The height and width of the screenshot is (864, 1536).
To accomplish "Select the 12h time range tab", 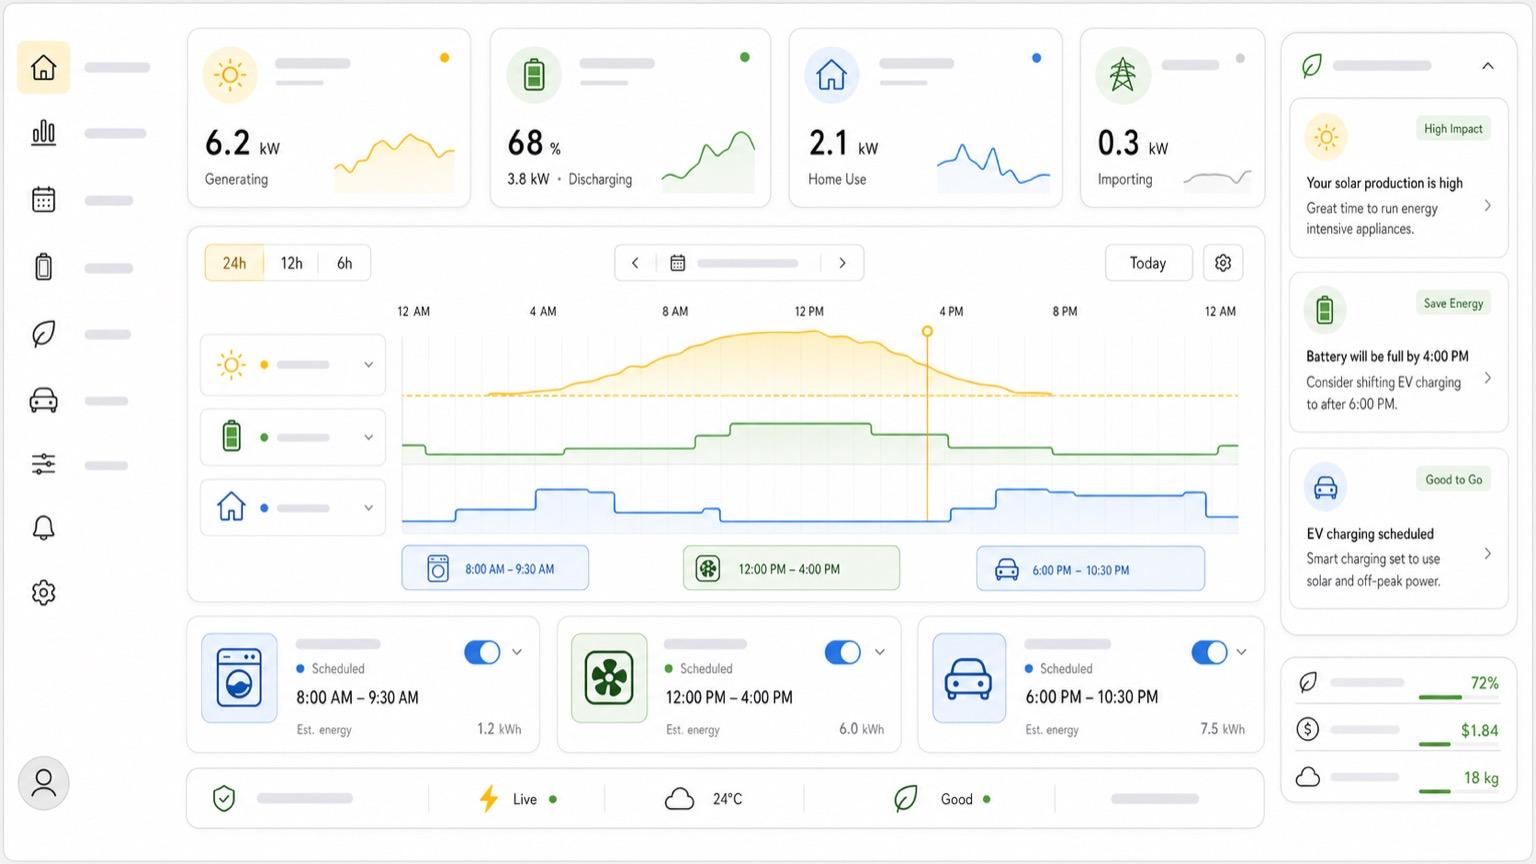I will (291, 263).
